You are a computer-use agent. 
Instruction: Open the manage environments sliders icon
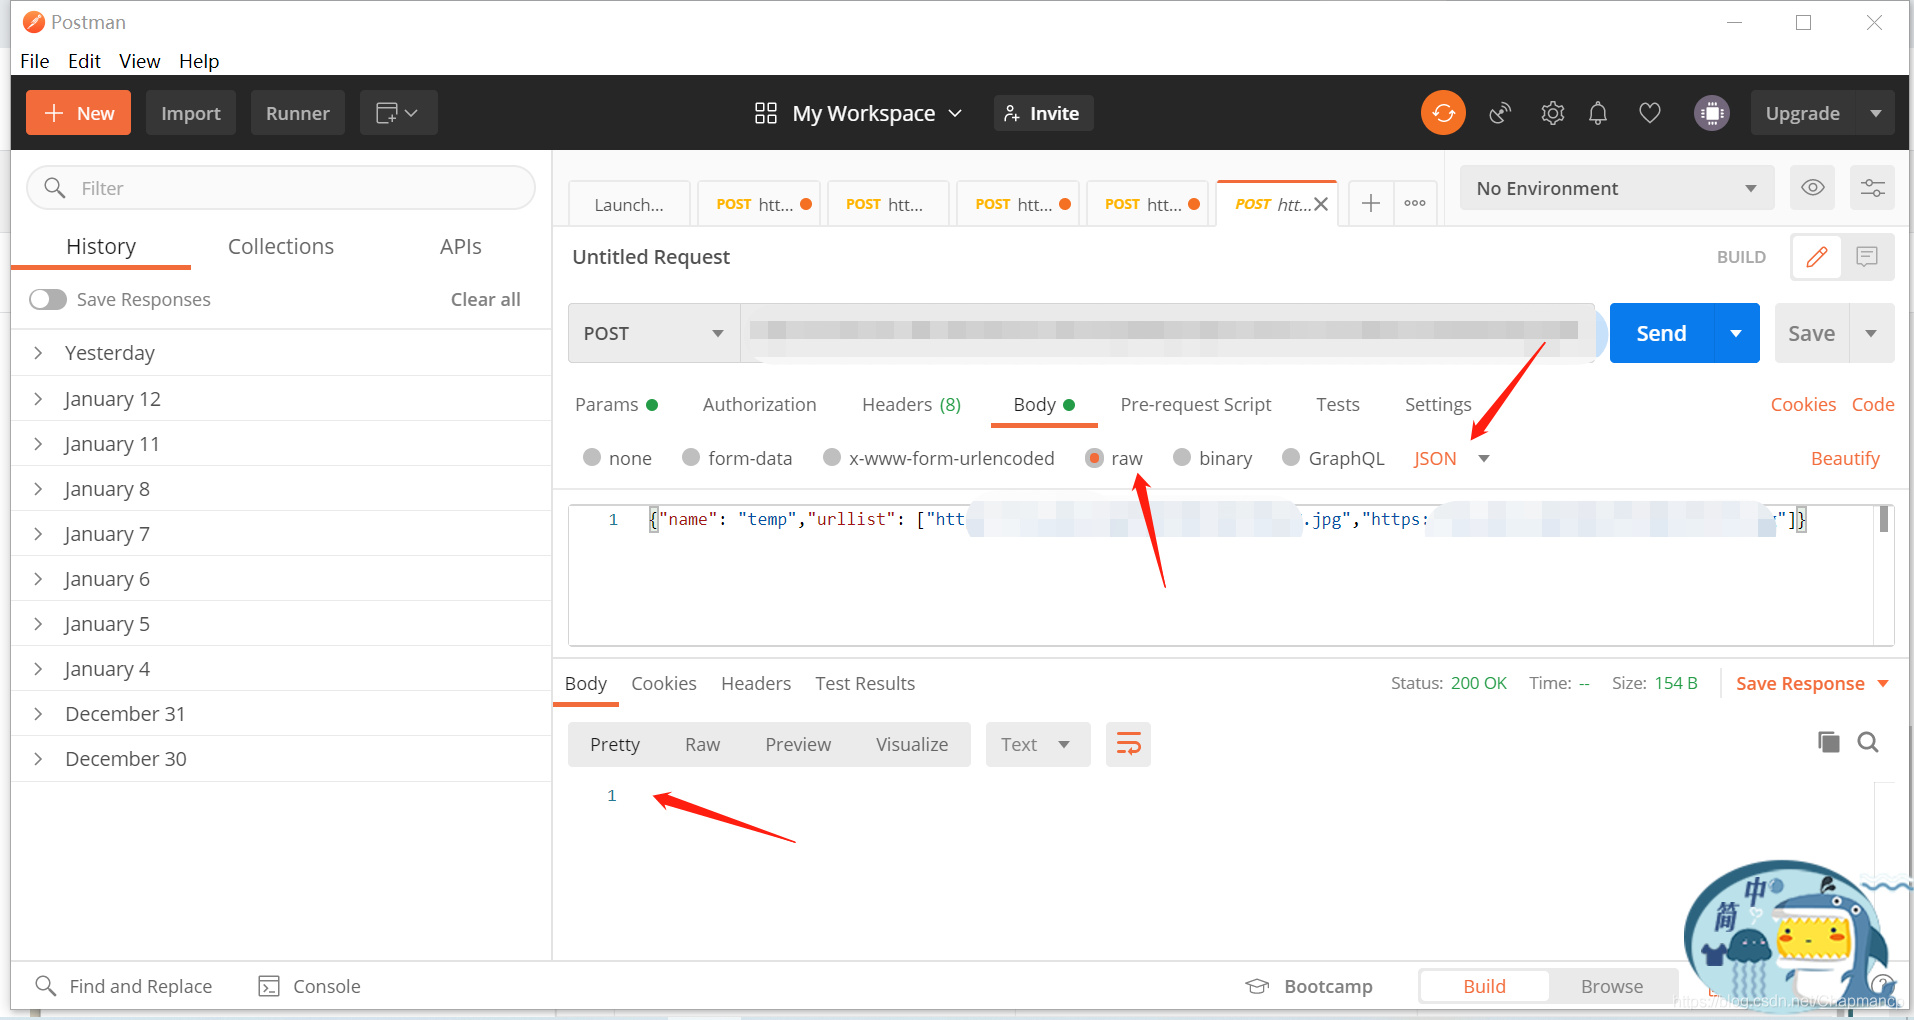[x=1872, y=188]
